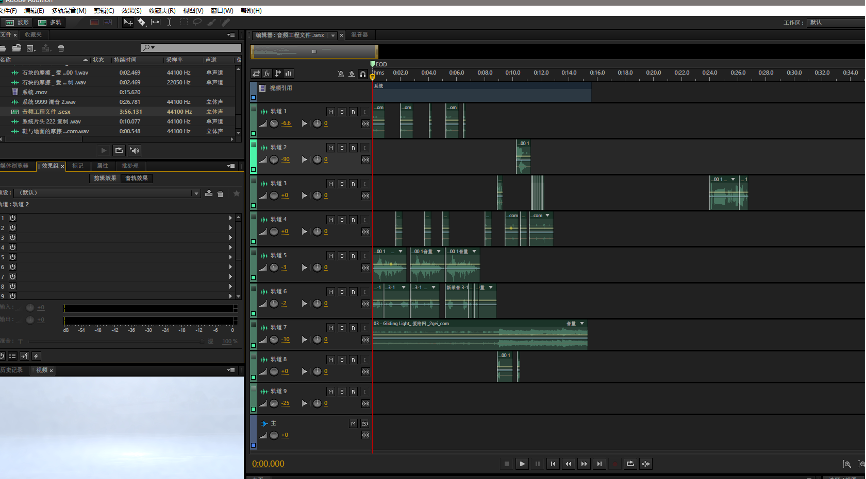
Task: Mute track 1 with the M button
Action: (330, 111)
